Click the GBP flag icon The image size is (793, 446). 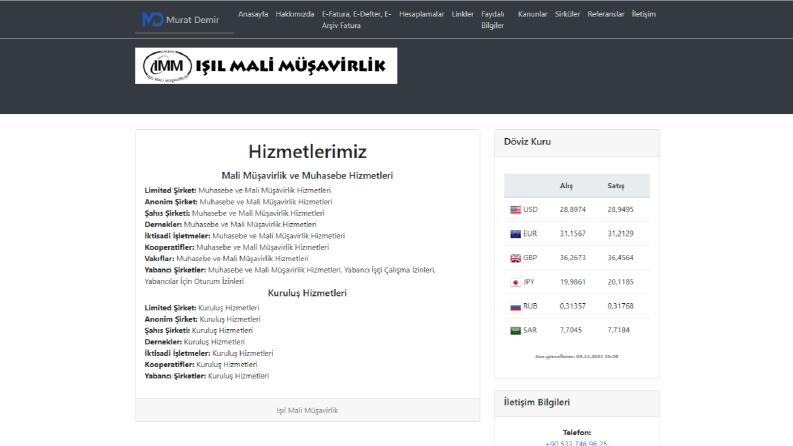515,258
